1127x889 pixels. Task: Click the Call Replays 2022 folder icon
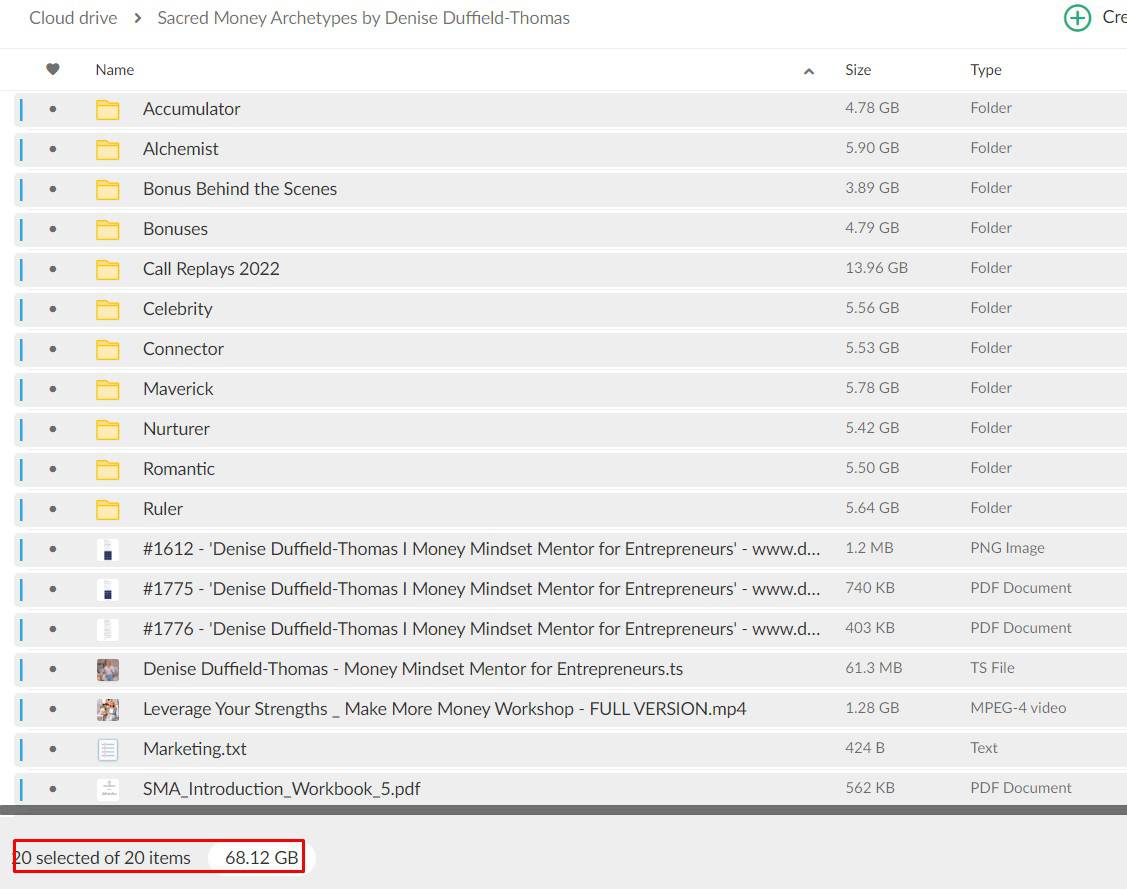[x=108, y=270]
